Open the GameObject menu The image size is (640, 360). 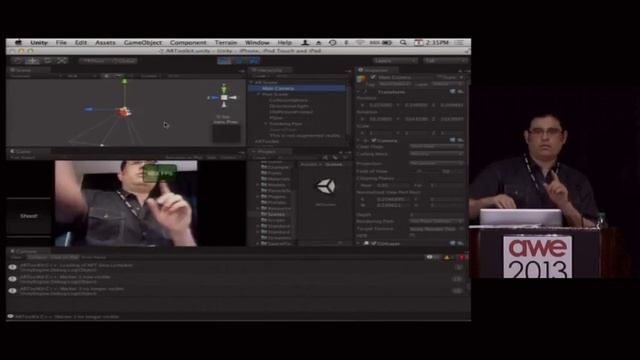pos(142,42)
